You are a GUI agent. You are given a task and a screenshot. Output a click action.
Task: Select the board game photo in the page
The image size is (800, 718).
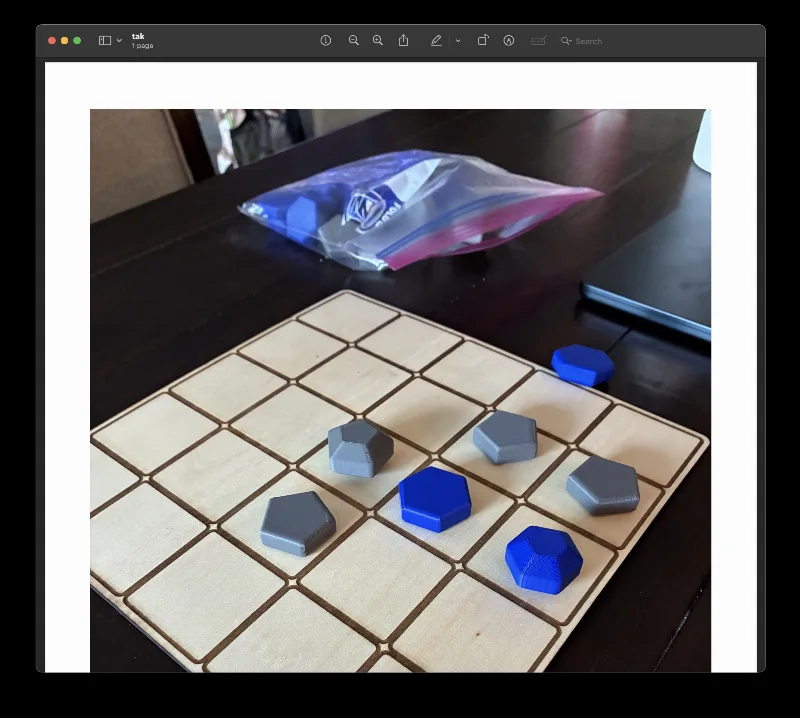(x=401, y=390)
